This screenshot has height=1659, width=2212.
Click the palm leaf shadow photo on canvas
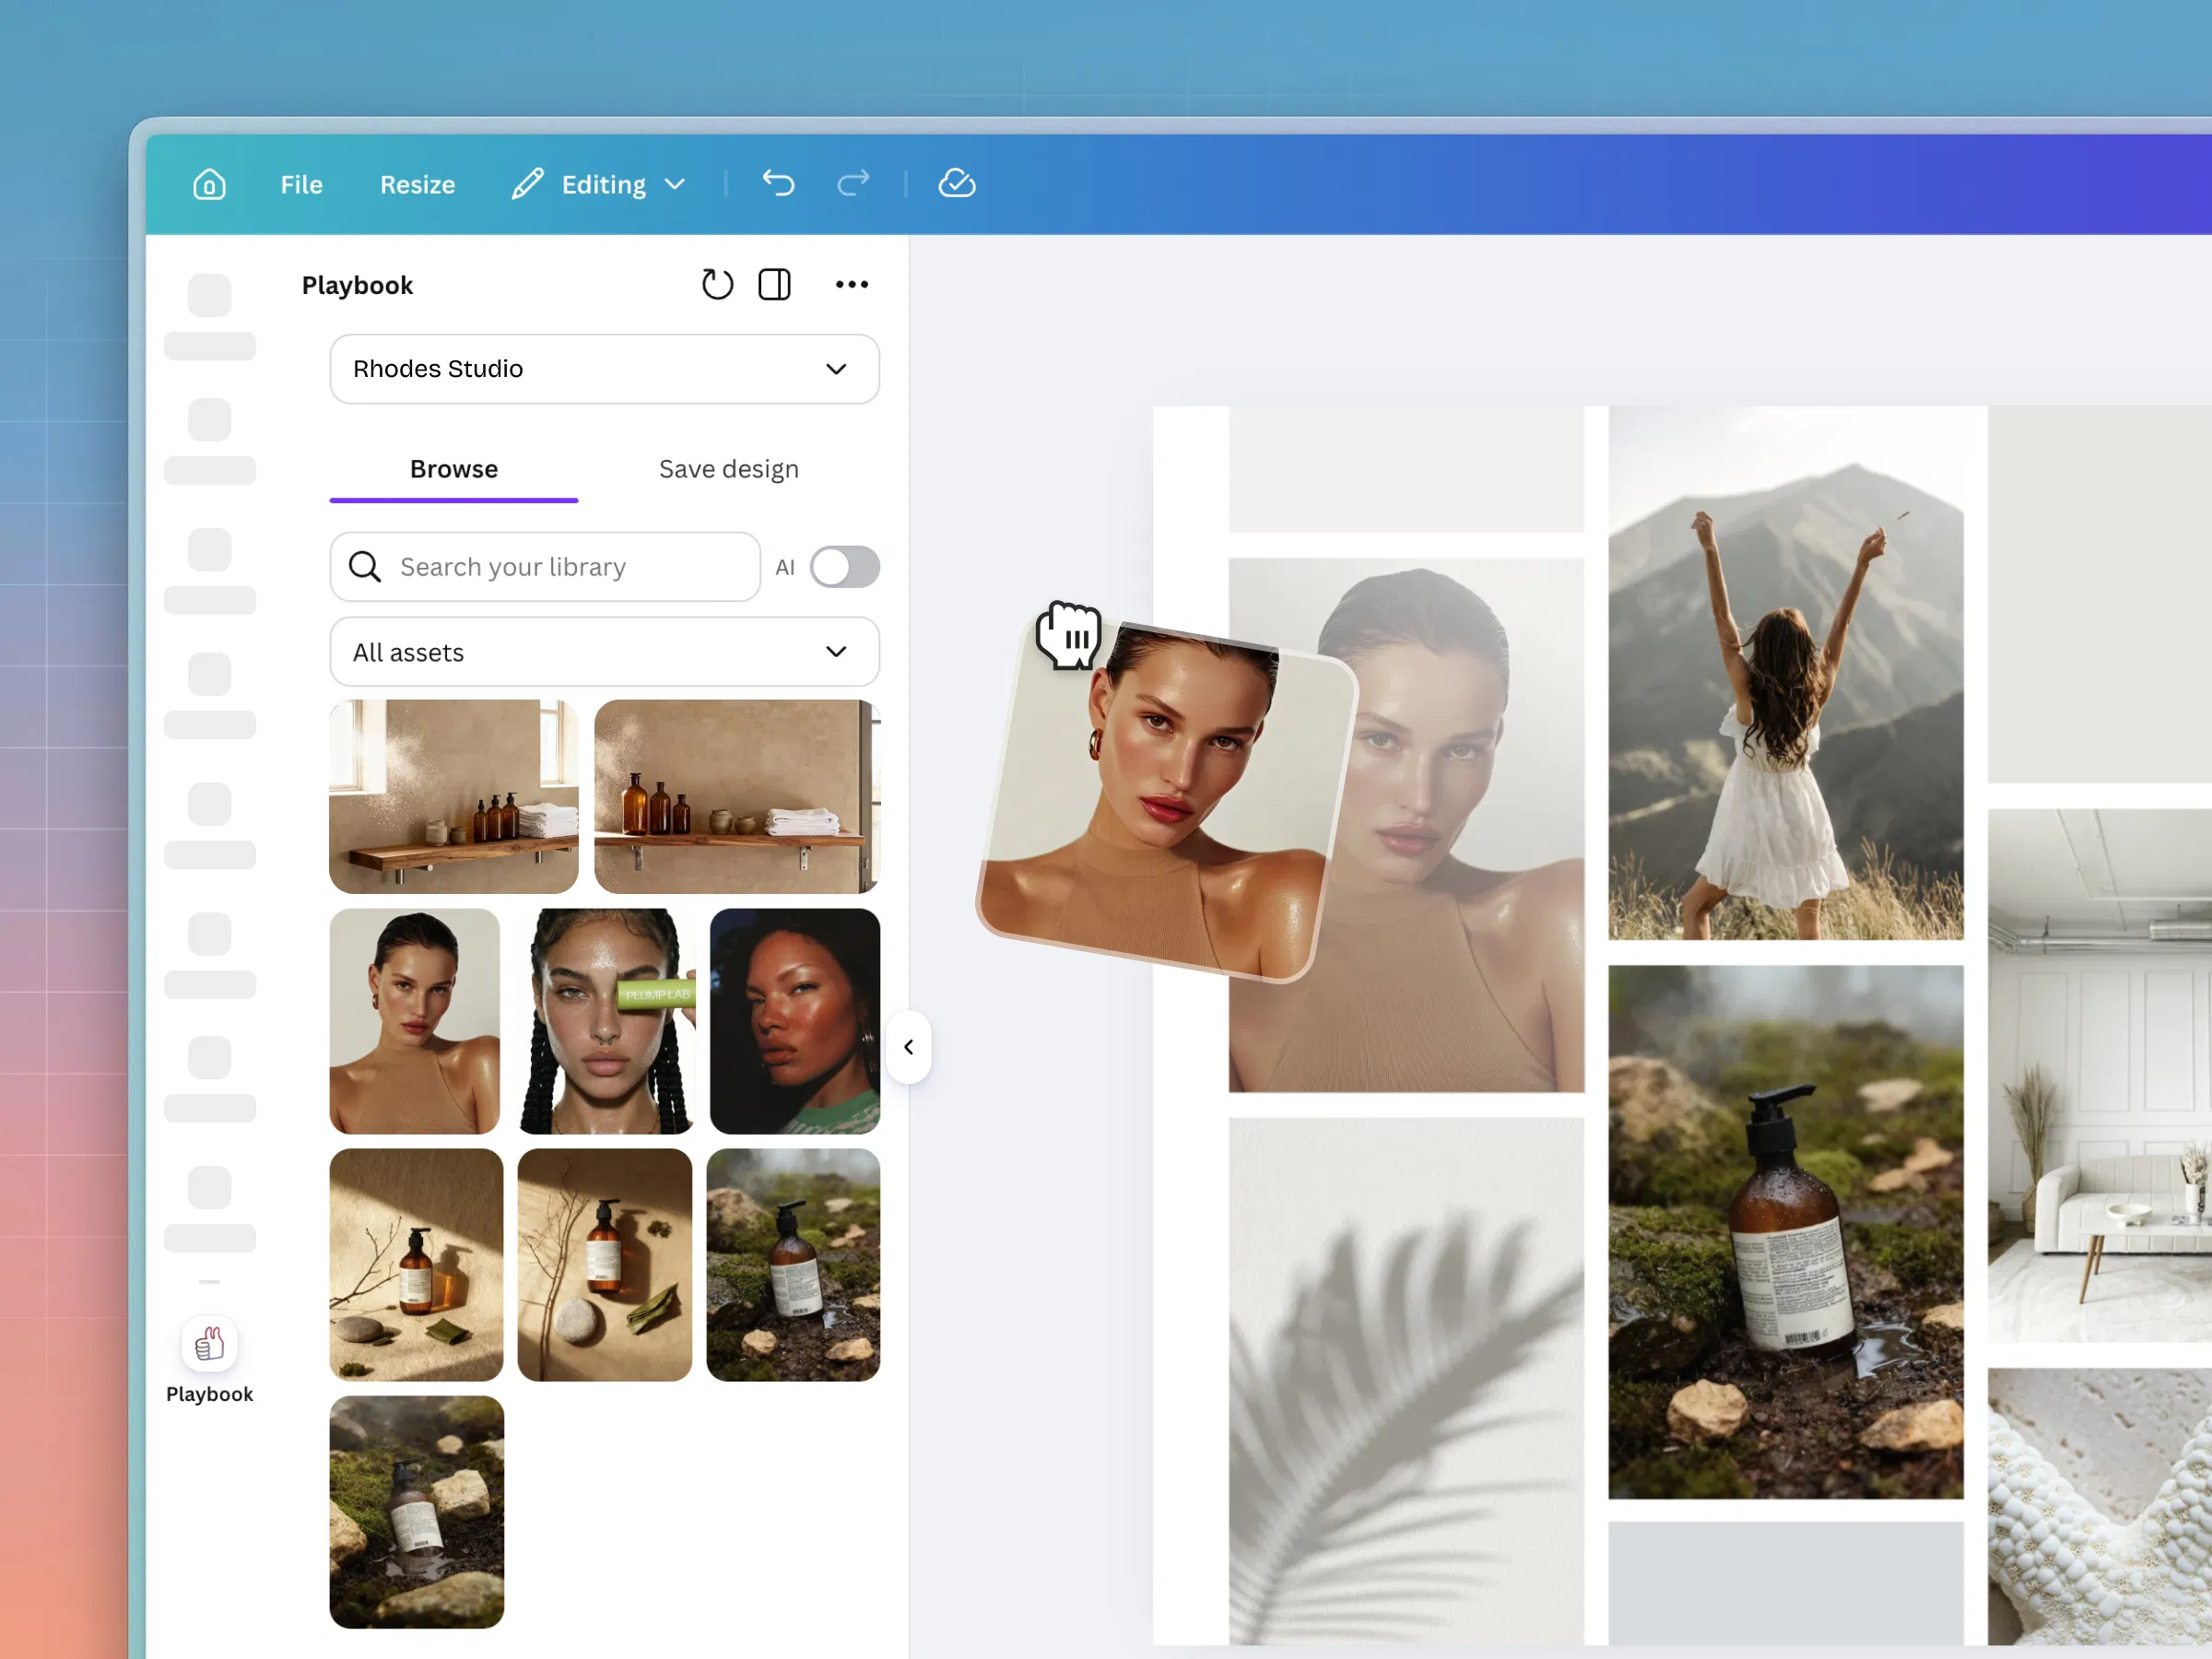click(1406, 1381)
